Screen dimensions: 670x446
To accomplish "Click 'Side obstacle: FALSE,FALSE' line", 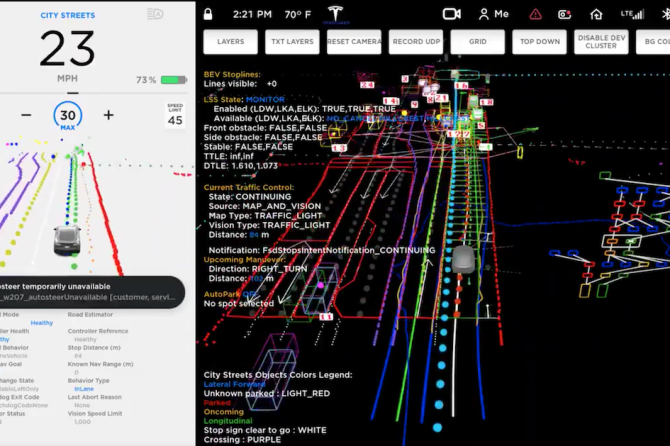I will coord(263,137).
